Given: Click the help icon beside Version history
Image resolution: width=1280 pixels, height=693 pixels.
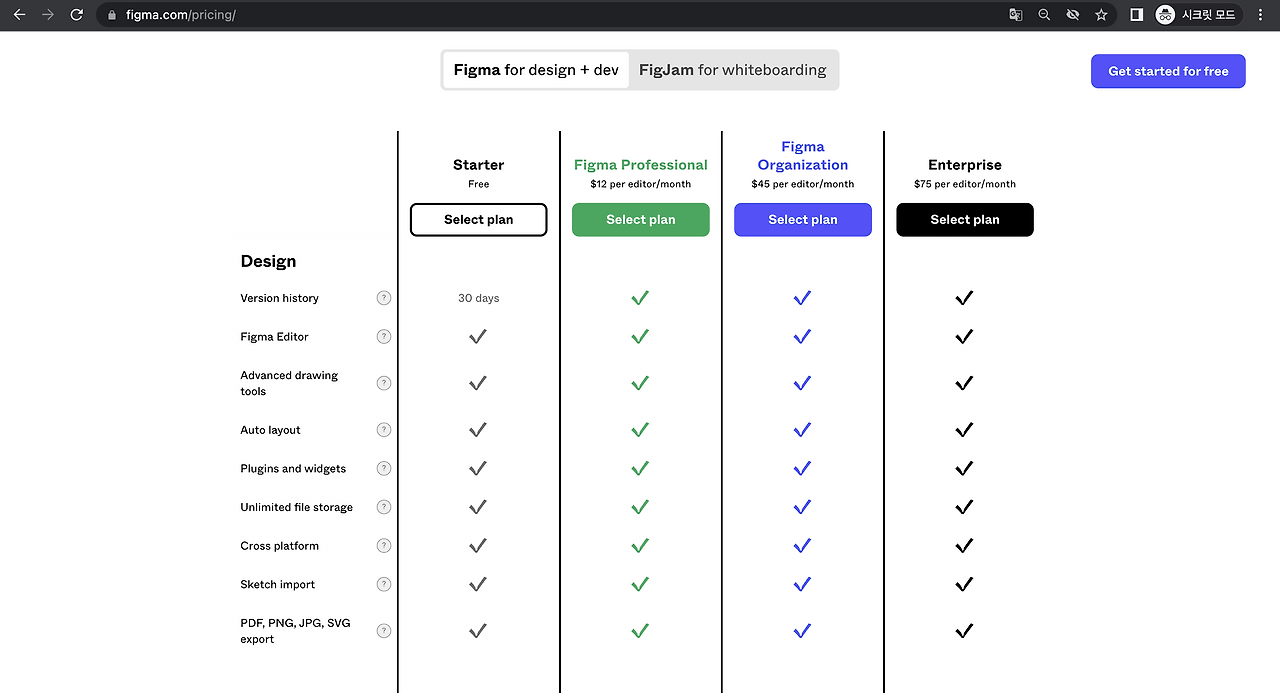Looking at the screenshot, I should 384,298.
